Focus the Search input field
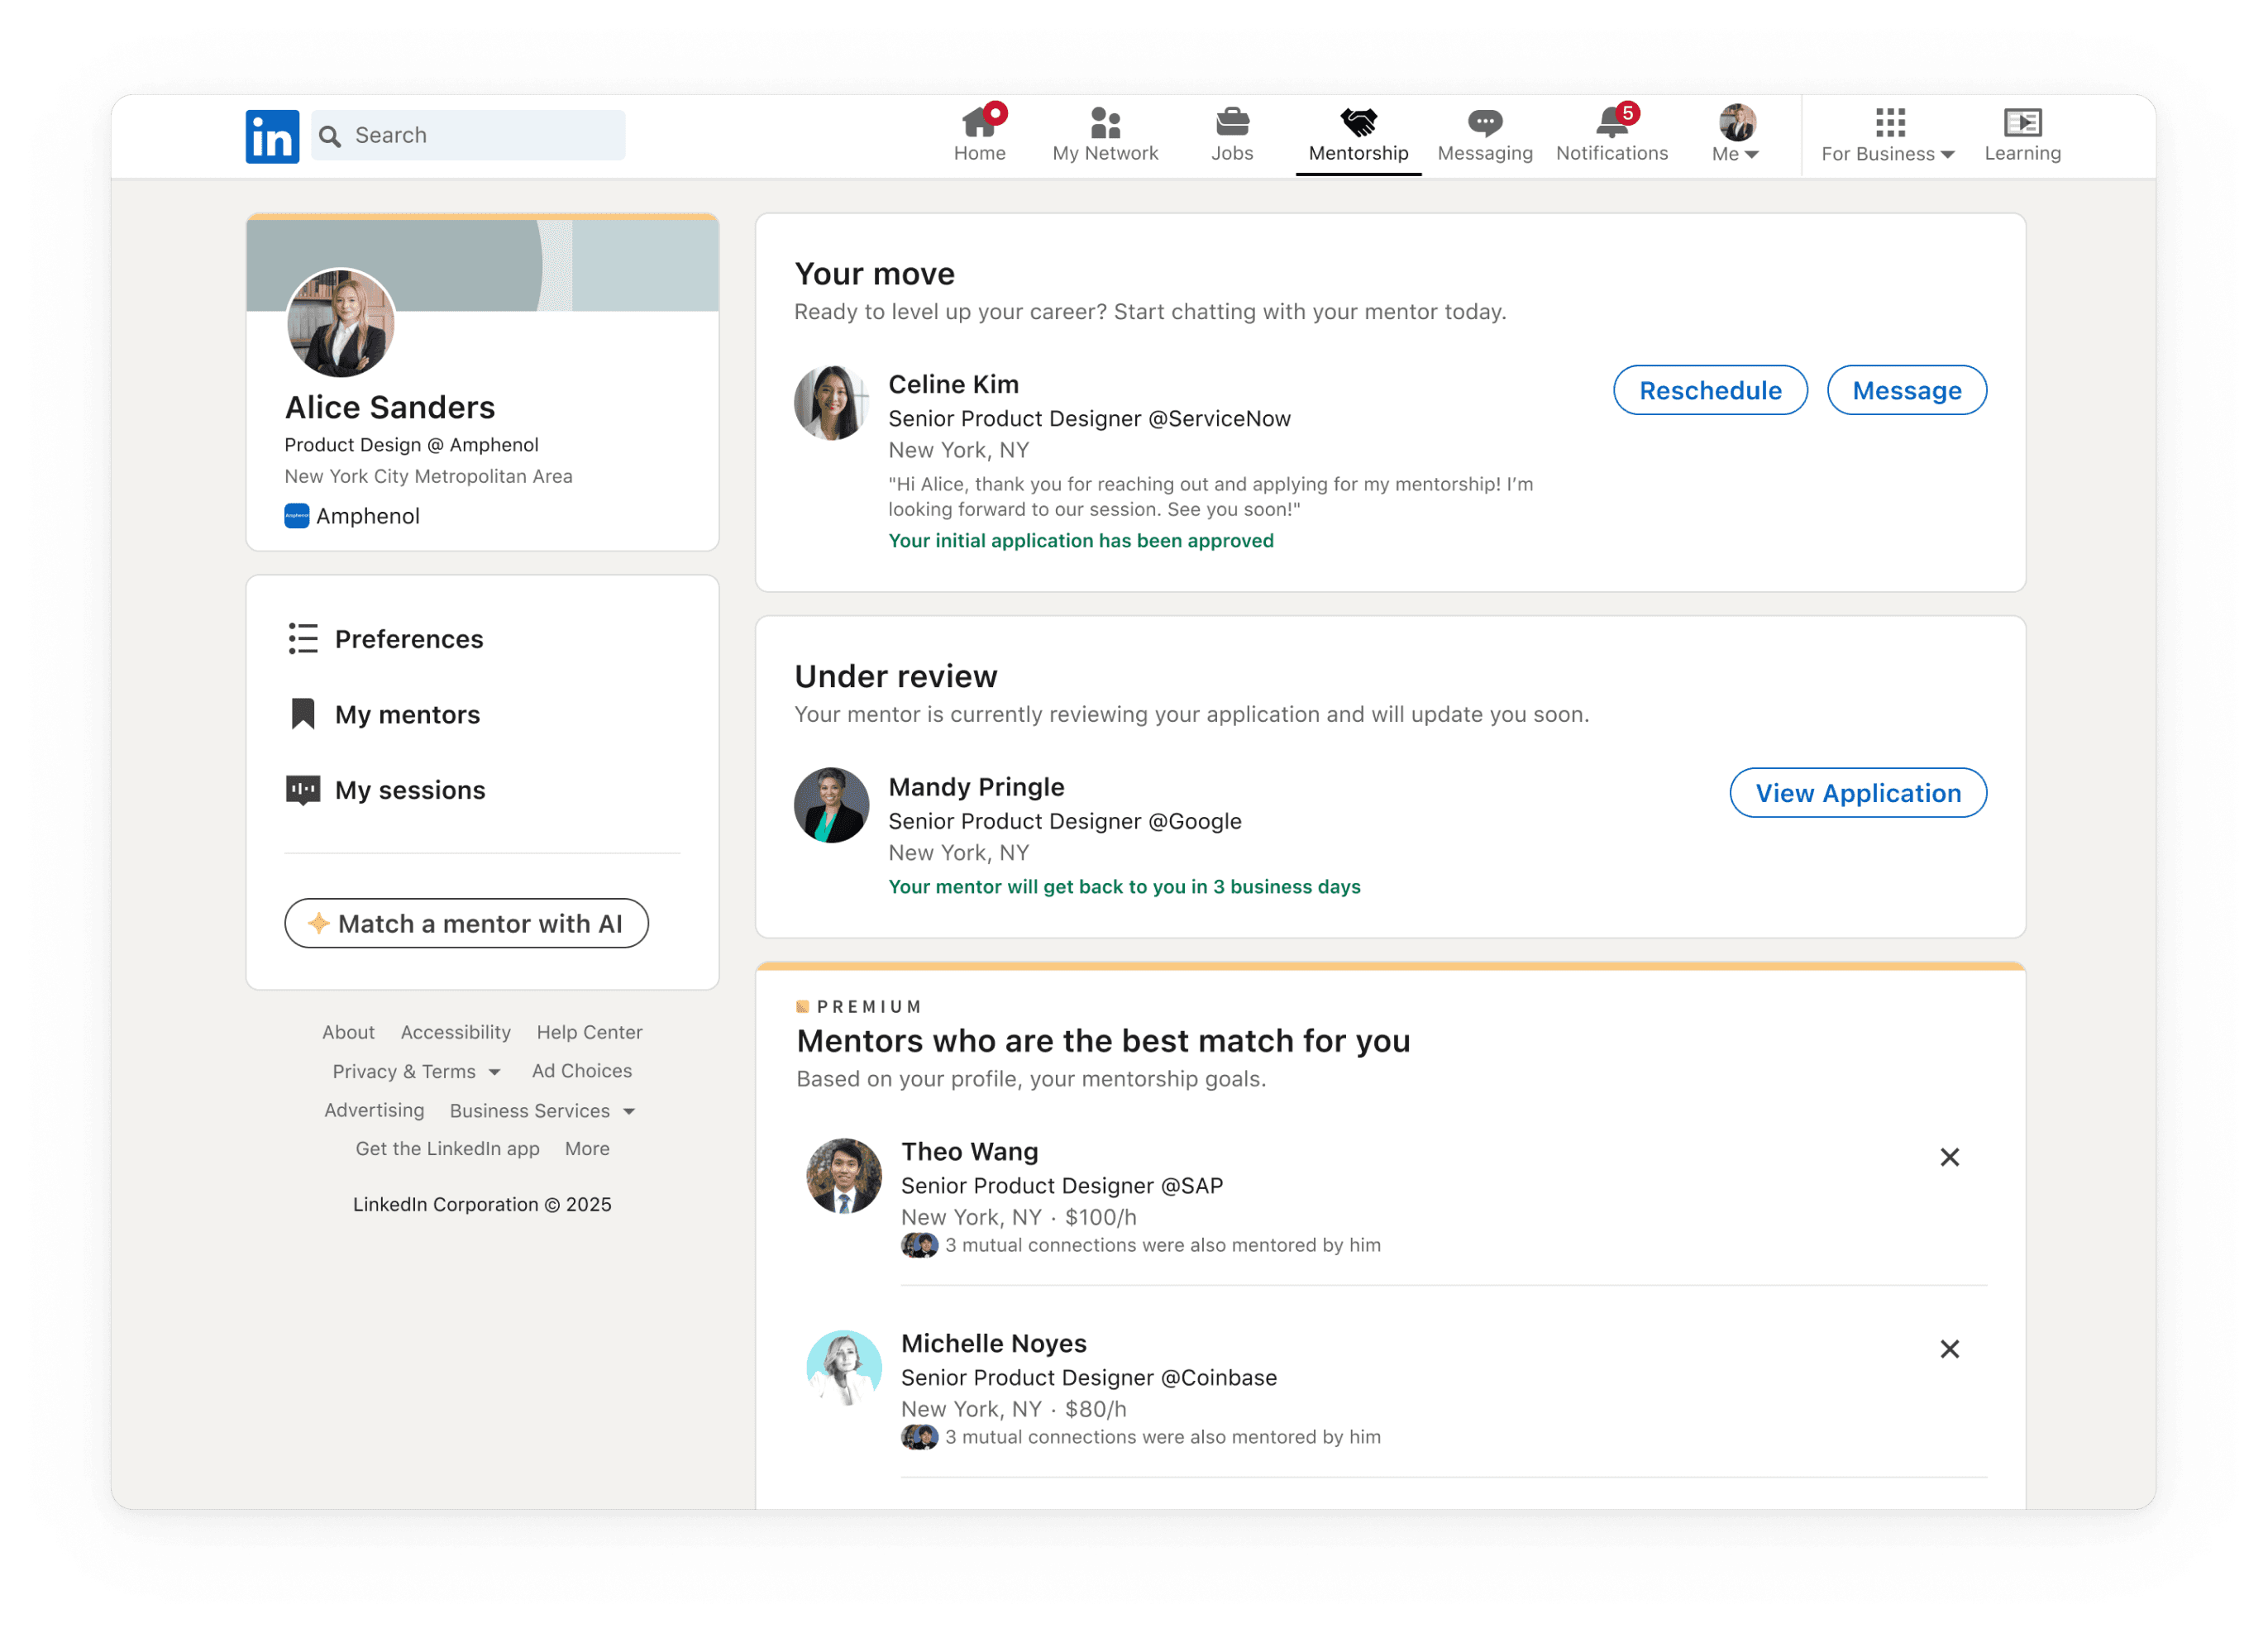 pos(468,136)
